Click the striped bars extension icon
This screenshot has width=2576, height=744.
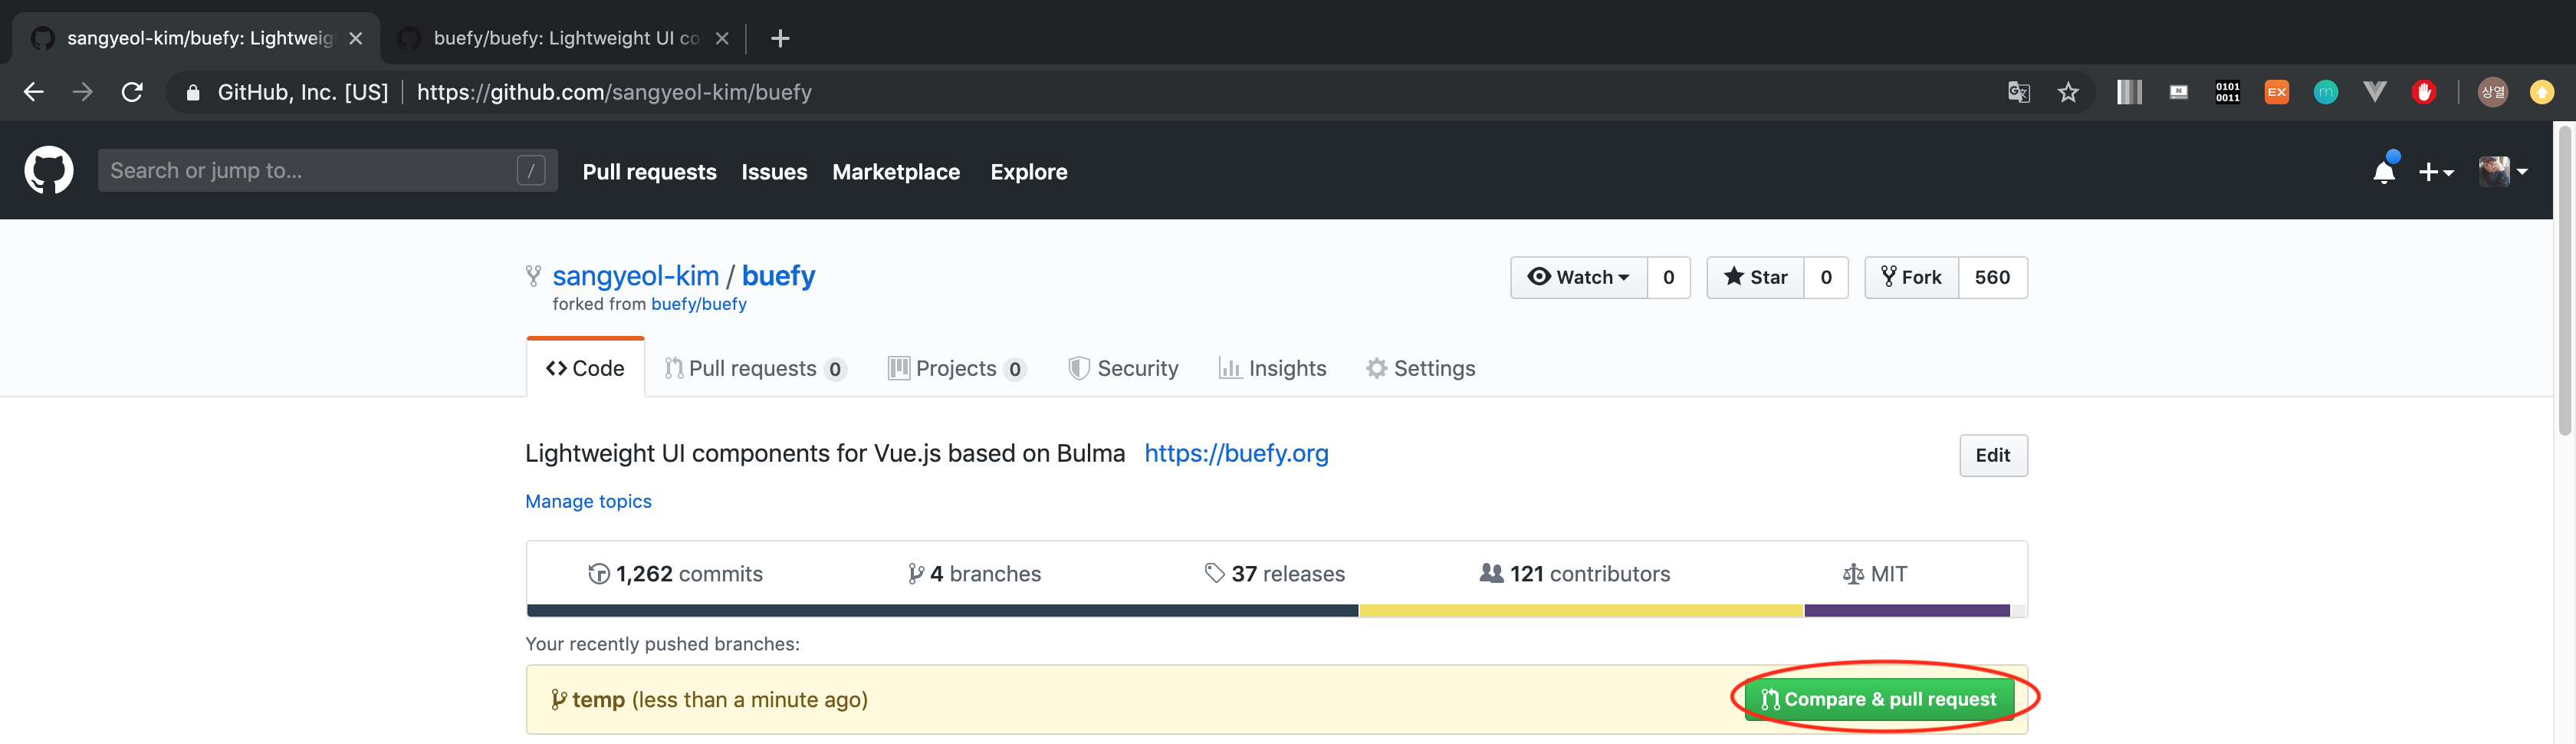2129,92
